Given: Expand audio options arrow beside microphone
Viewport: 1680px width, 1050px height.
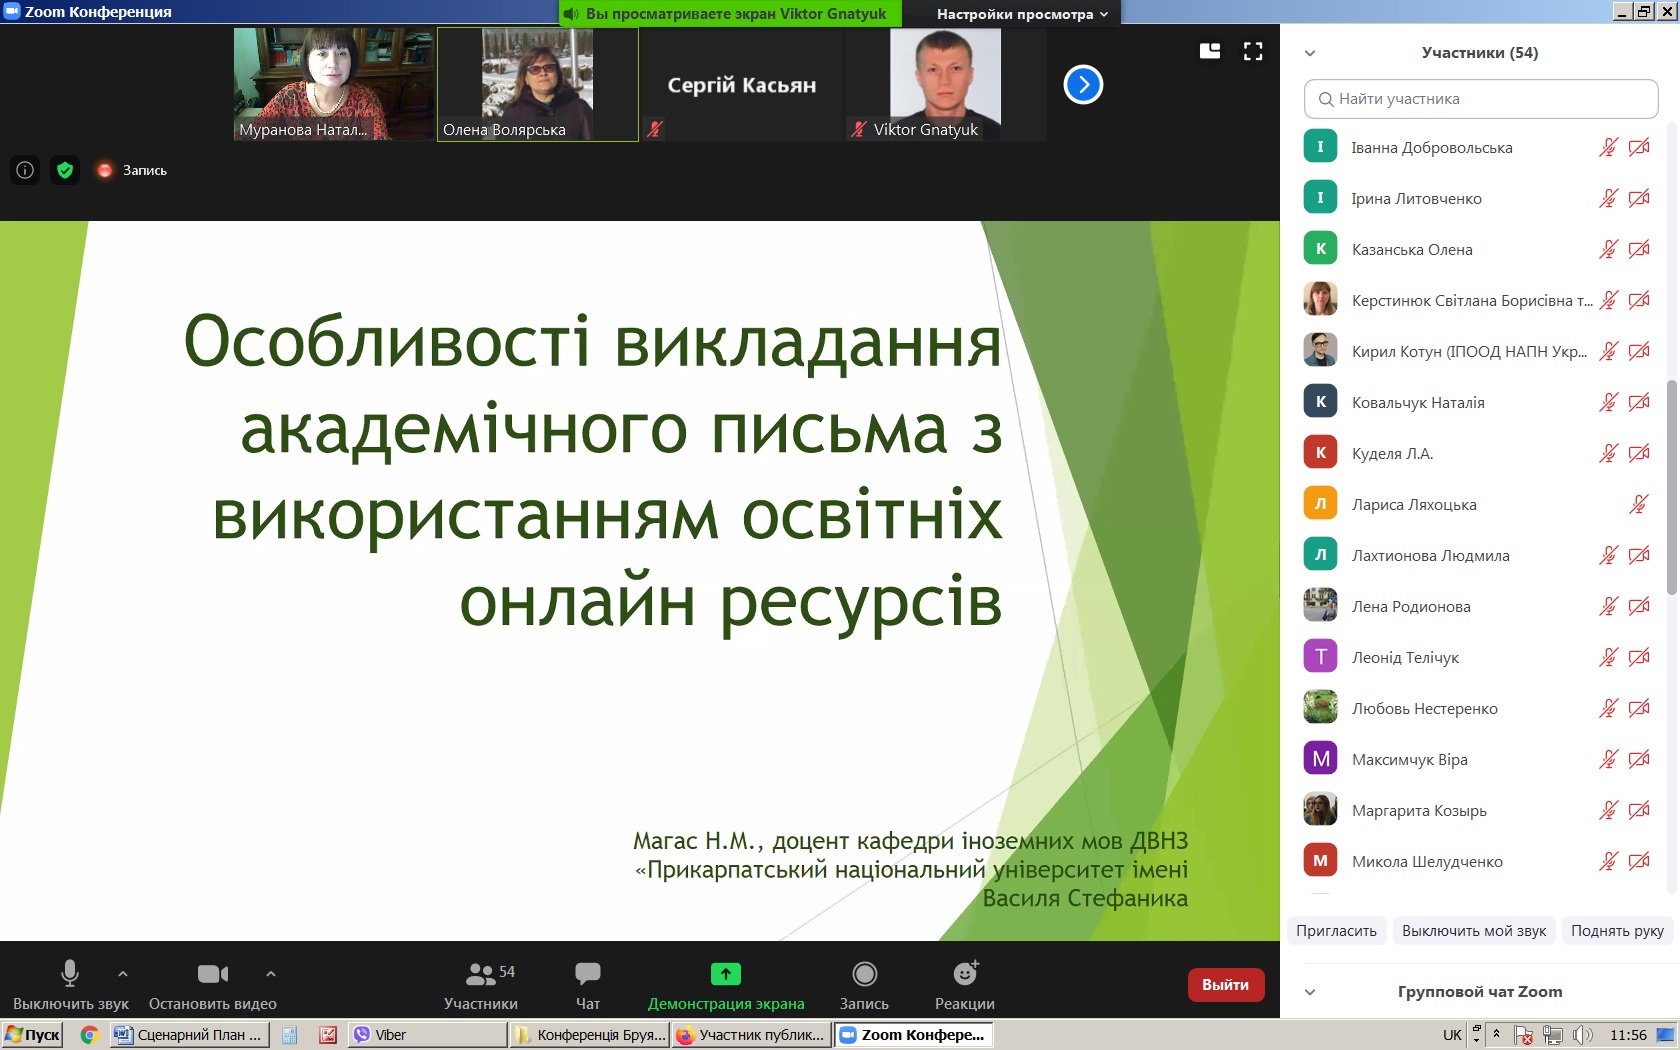Looking at the screenshot, I should pos(123,973).
